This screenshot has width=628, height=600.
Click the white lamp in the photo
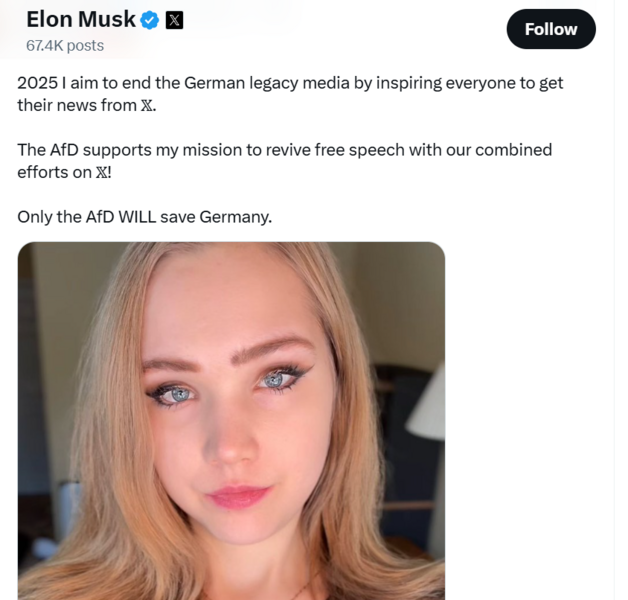point(428,400)
